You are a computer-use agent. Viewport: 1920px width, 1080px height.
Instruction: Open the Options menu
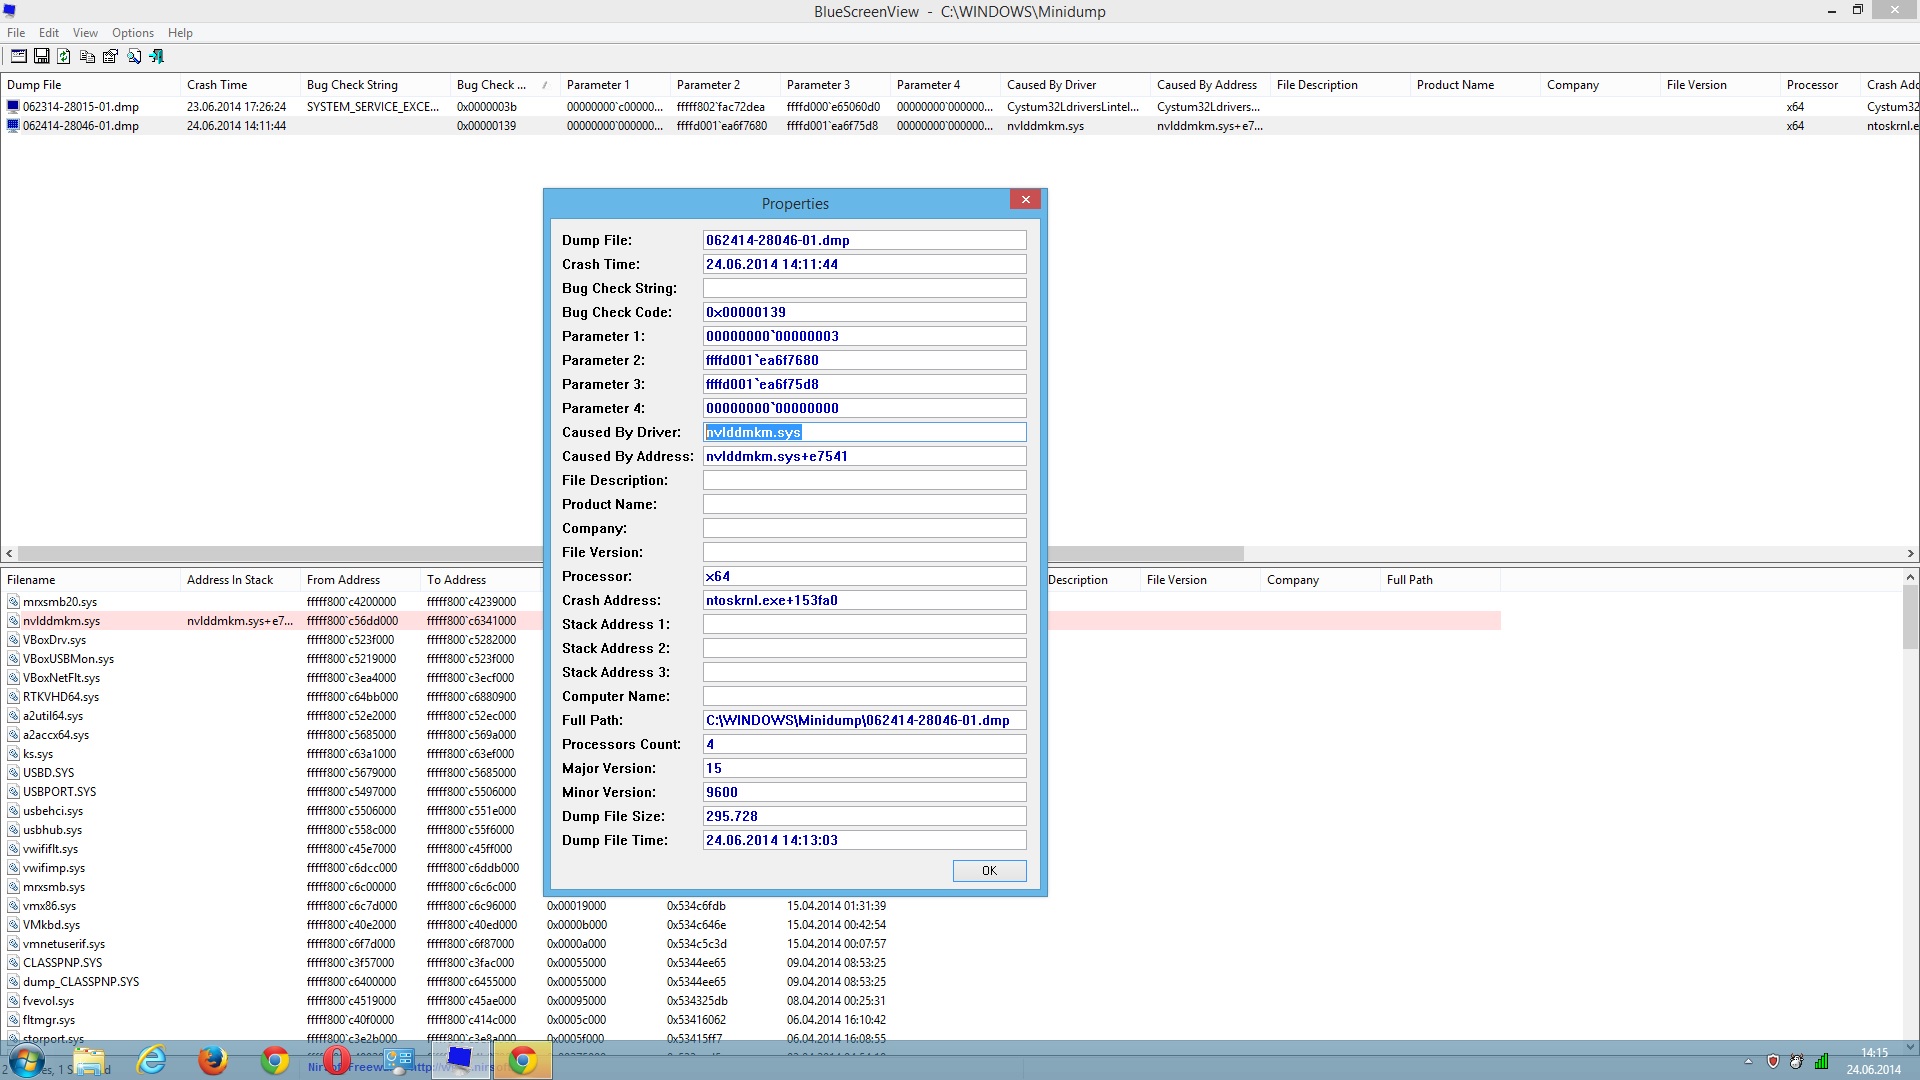pyautogui.click(x=132, y=33)
